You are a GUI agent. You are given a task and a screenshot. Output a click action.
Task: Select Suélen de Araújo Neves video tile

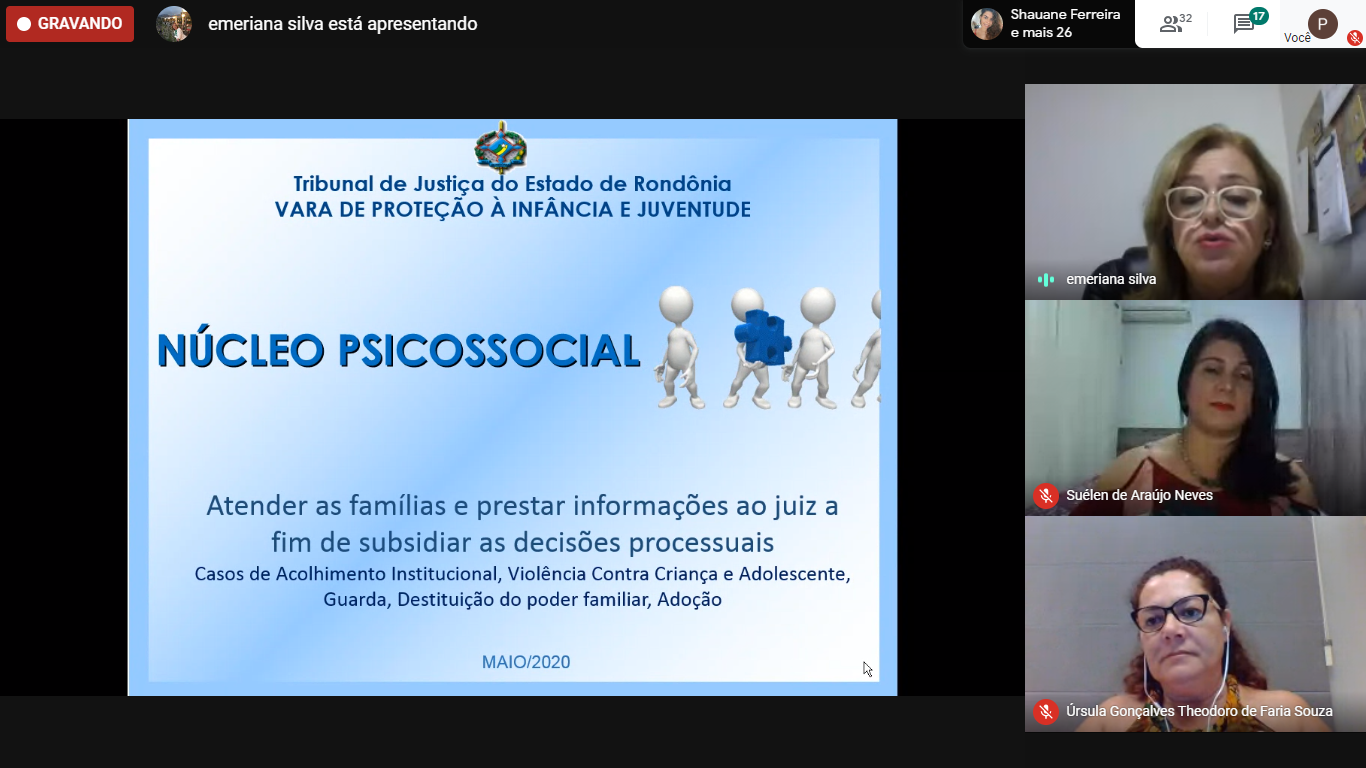(1195, 408)
